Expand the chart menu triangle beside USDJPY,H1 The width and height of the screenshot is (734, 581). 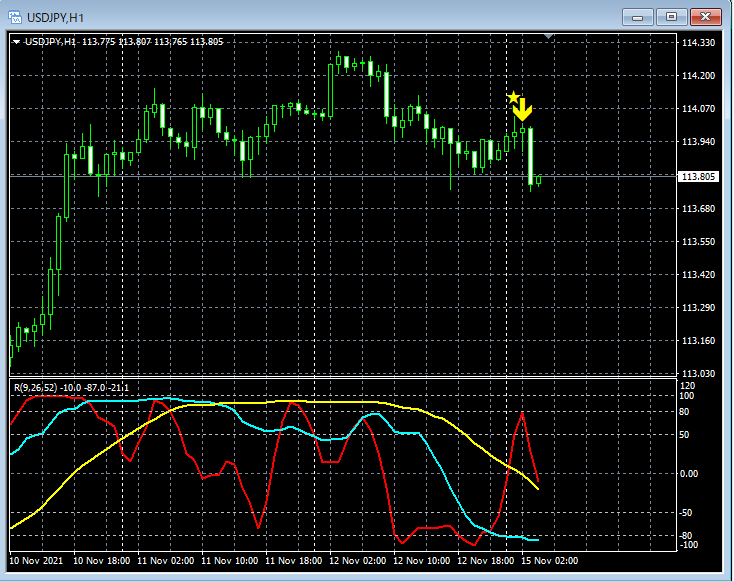[16, 42]
